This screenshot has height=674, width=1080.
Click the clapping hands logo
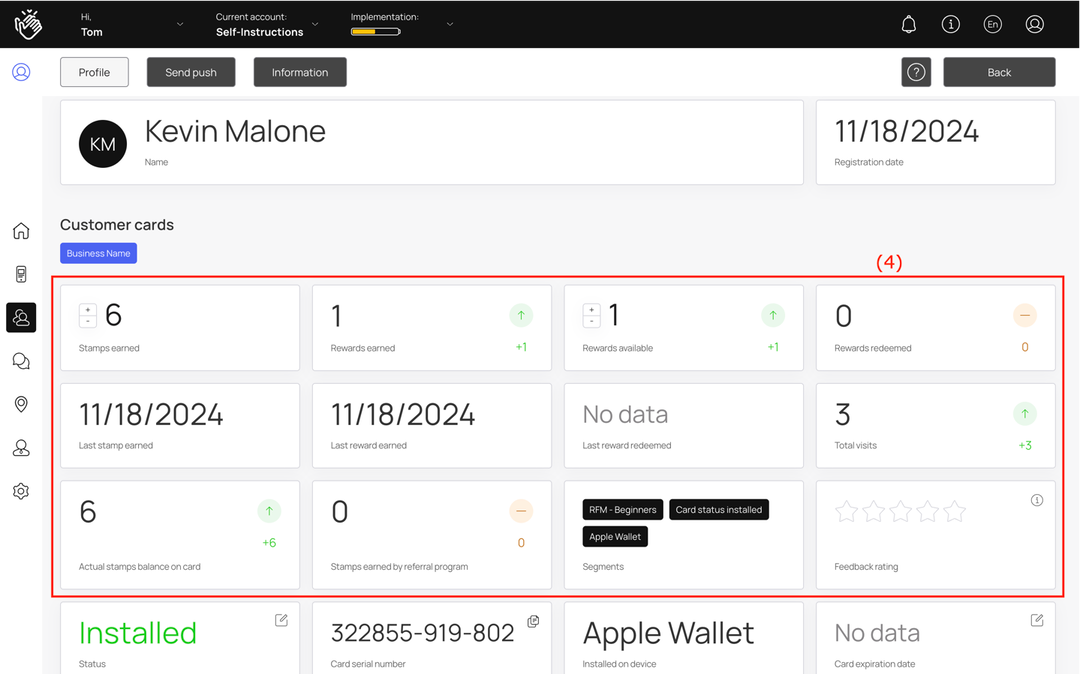coord(28,24)
